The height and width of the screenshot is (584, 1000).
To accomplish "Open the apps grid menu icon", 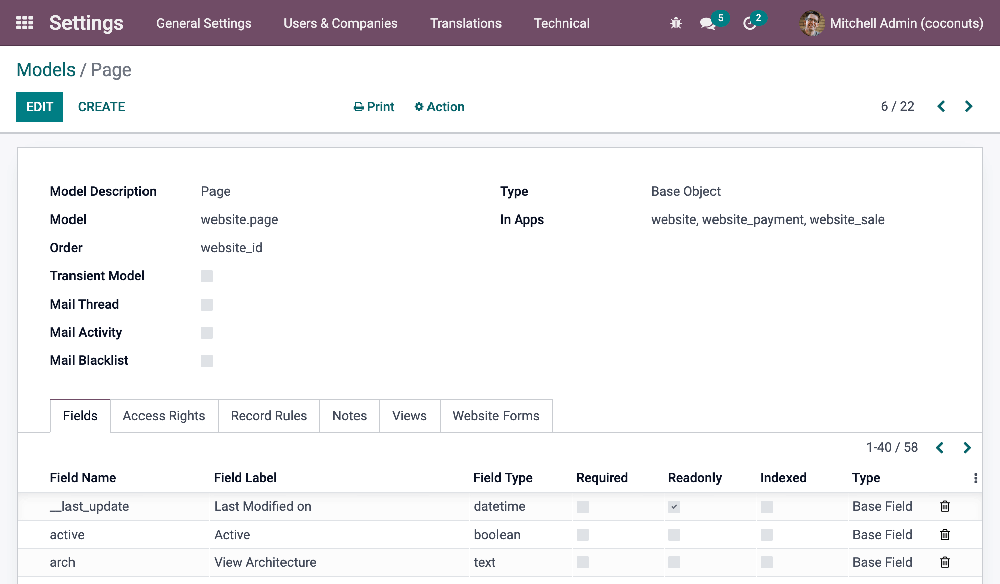I will coord(25,23).
